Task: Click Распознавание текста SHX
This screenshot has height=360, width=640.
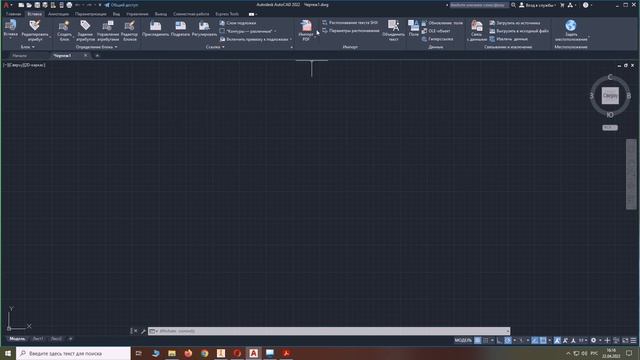Action: pyautogui.click(x=350, y=23)
